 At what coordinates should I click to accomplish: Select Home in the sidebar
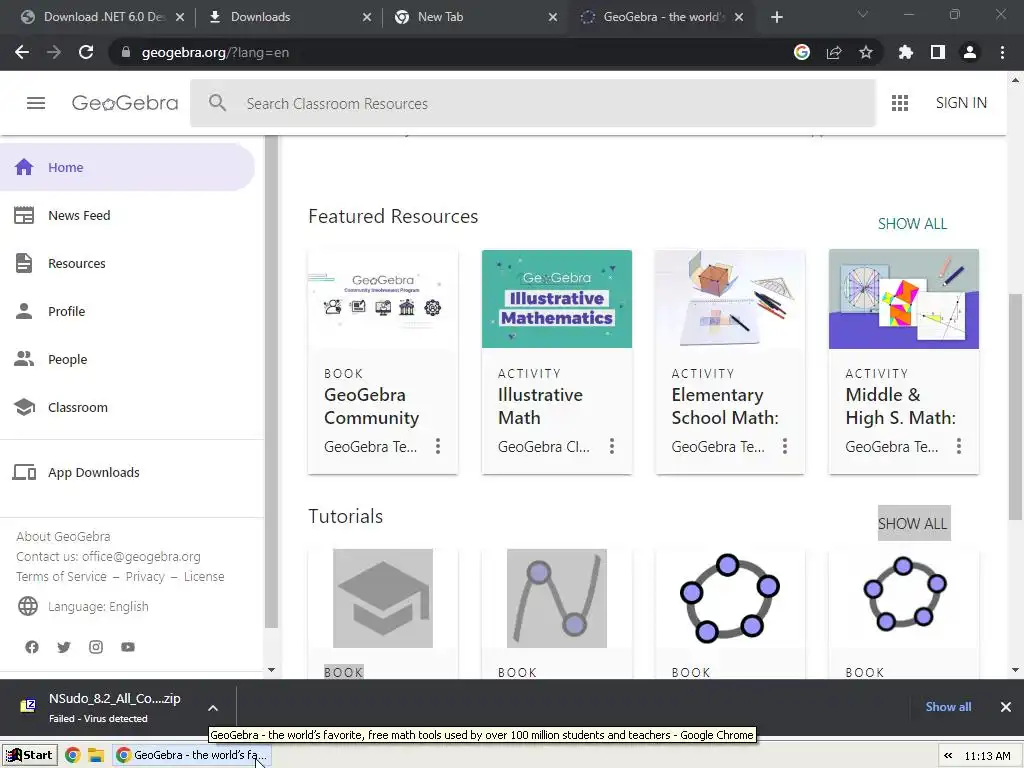[127, 167]
